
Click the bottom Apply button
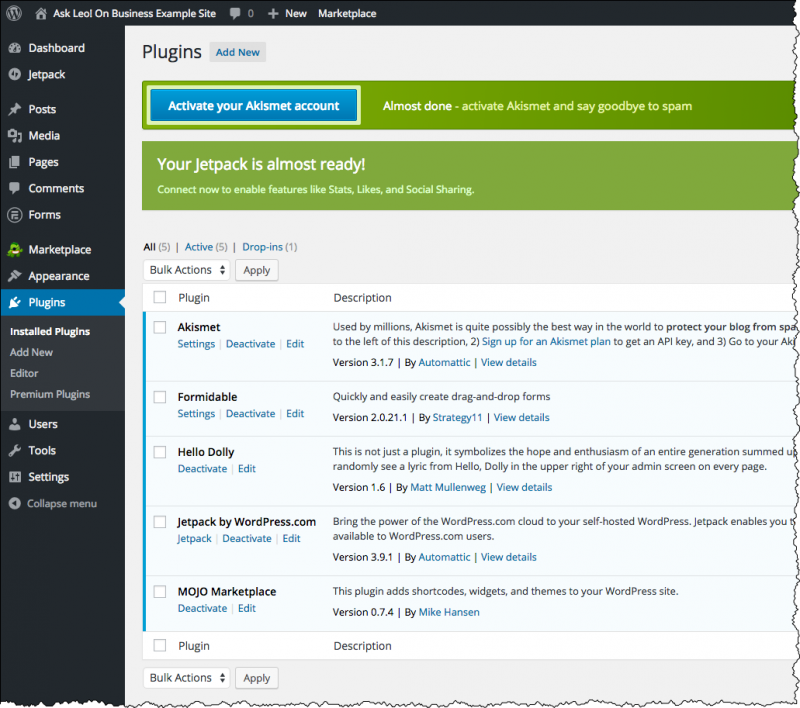click(x=257, y=678)
